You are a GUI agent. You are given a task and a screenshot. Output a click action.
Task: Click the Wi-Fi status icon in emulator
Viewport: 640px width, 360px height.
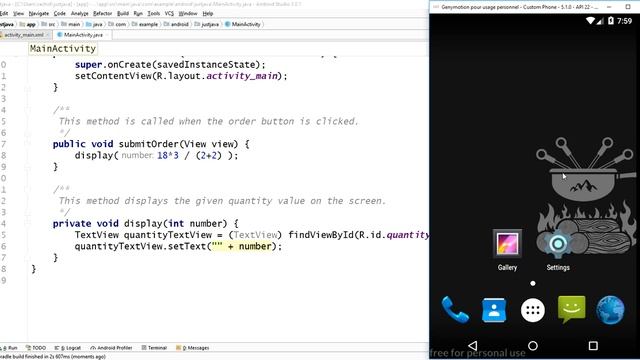[590, 20]
